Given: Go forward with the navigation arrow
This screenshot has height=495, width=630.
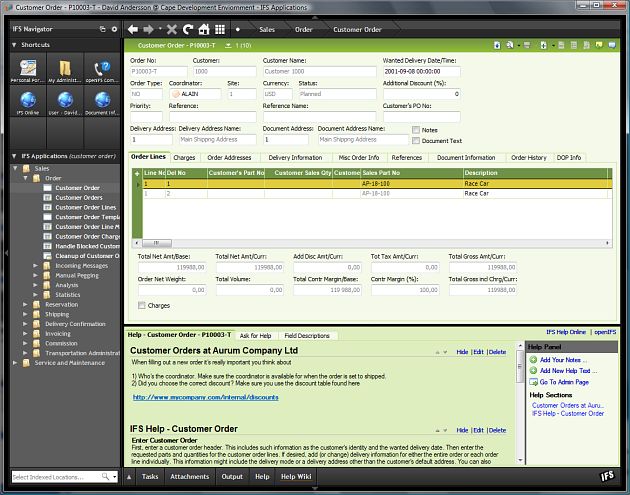Looking at the screenshot, I should coord(149,29).
